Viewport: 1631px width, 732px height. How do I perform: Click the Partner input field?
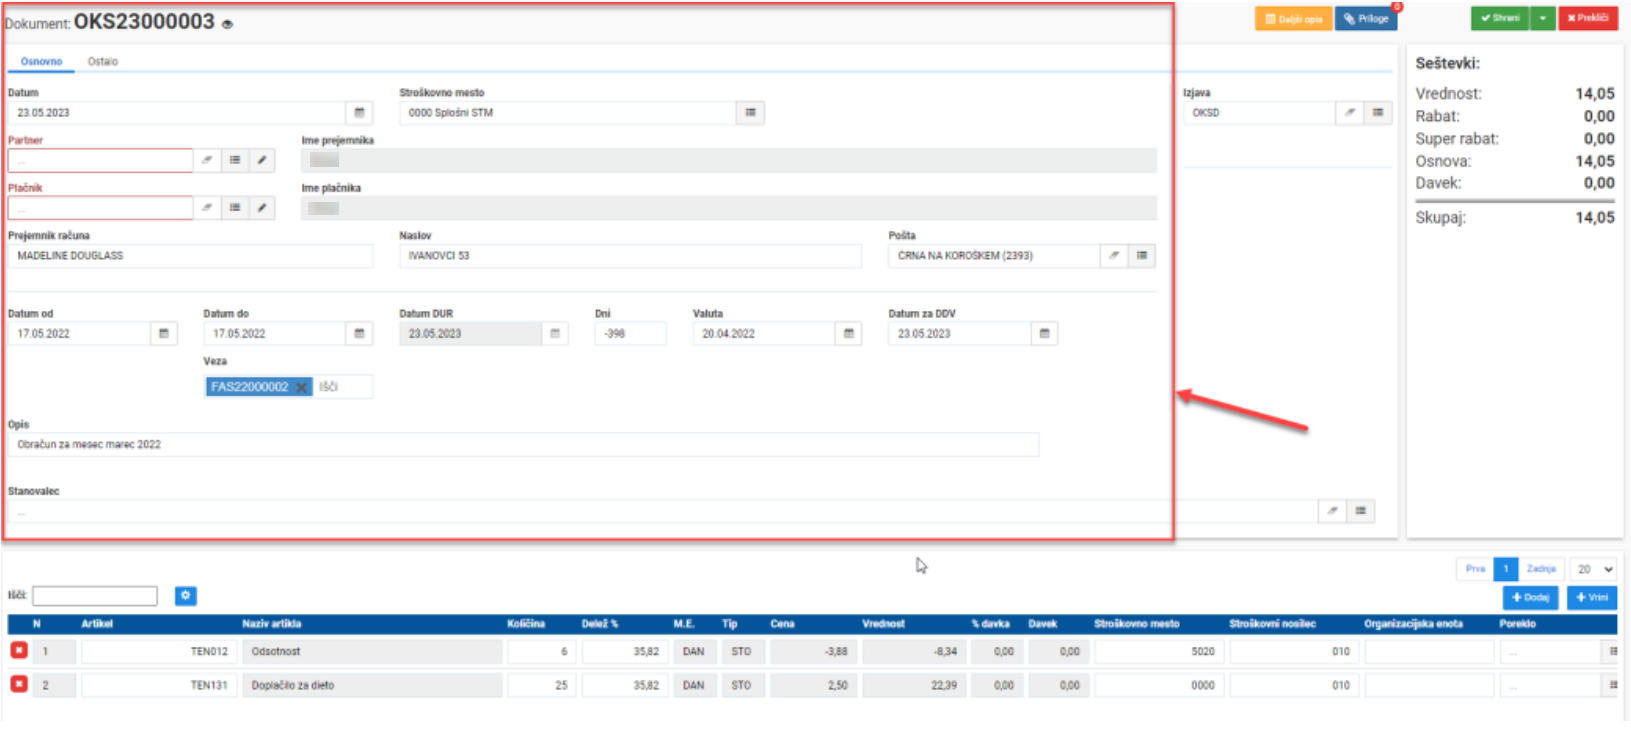point(100,160)
